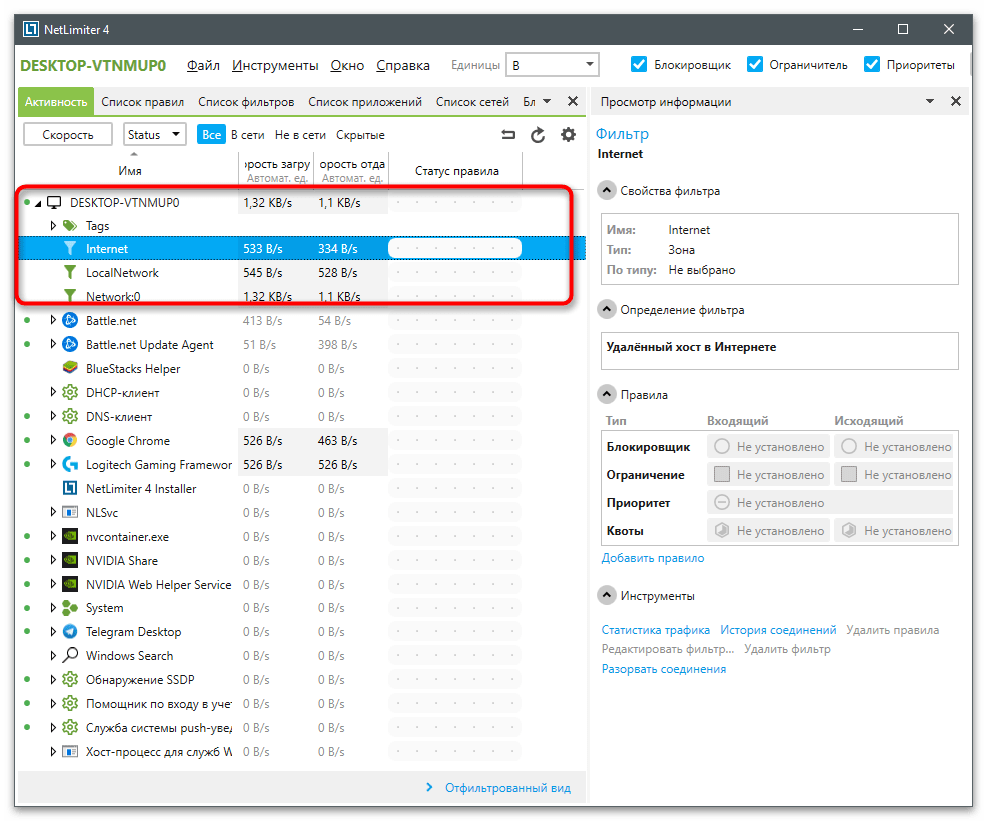This screenshot has height=821, width=987.
Task: Toggle the Блокировщик checkbox in header
Action: pyautogui.click(x=639, y=64)
